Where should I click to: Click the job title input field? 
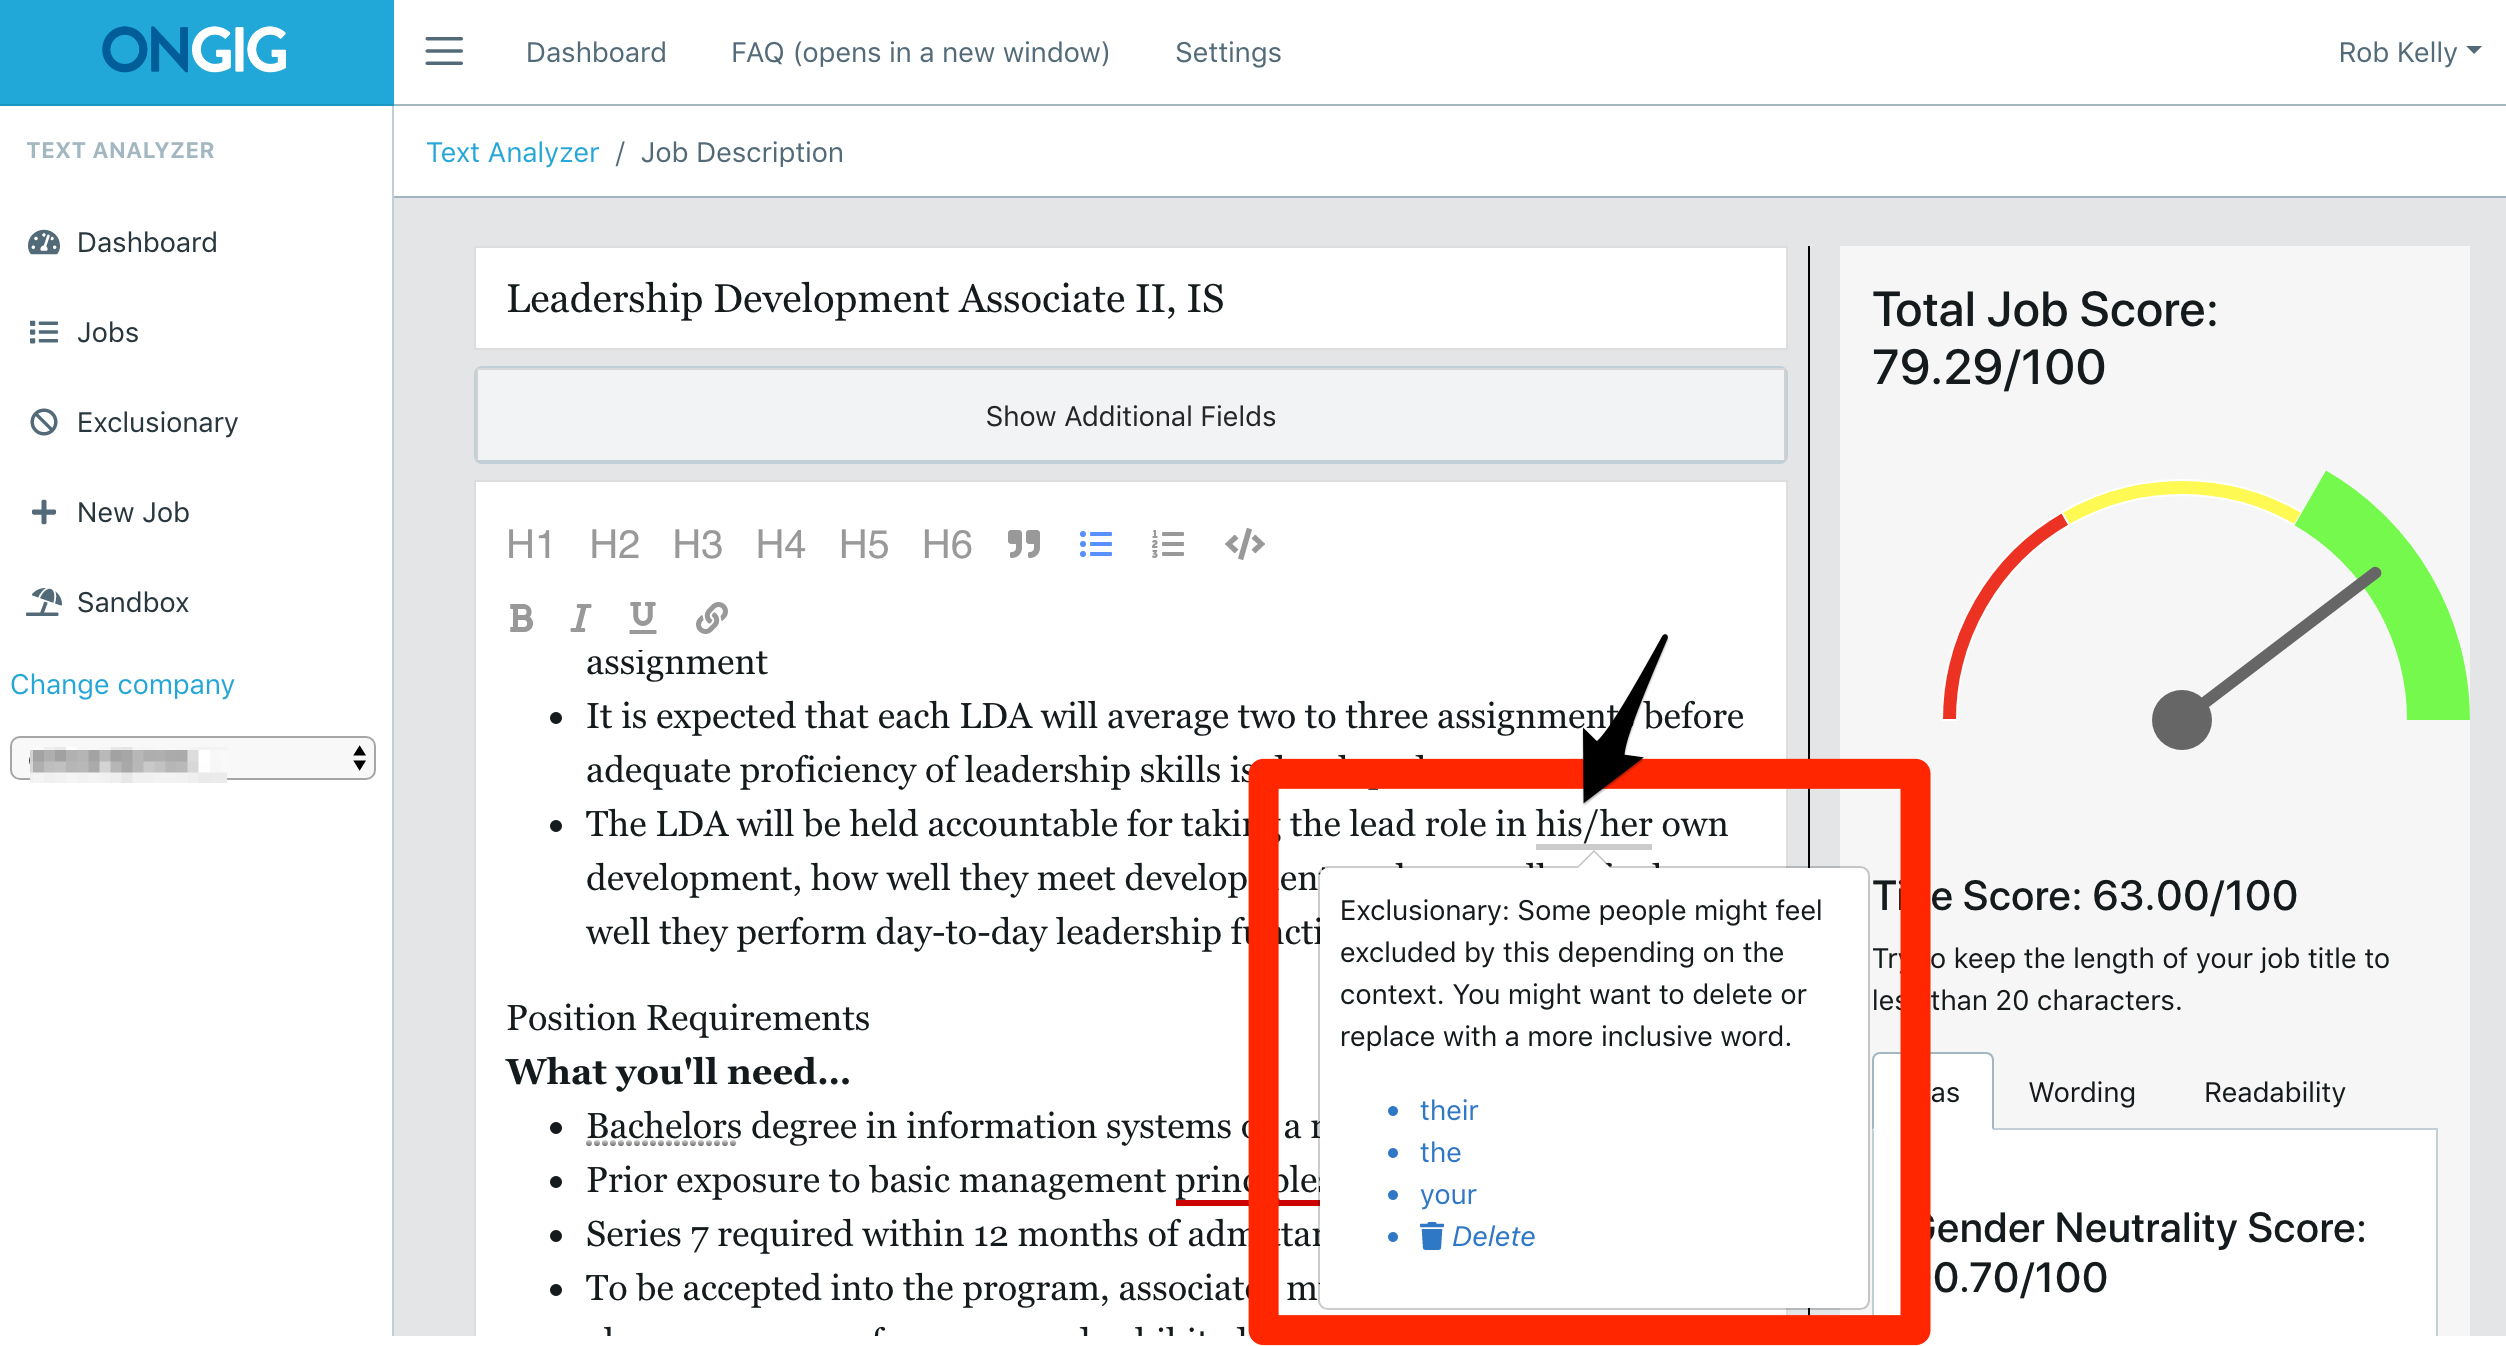click(x=1131, y=298)
